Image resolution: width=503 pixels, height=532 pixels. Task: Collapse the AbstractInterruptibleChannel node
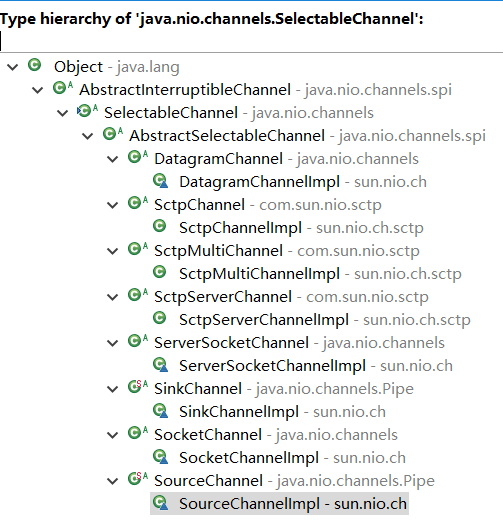pyautogui.click(x=37, y=90)
